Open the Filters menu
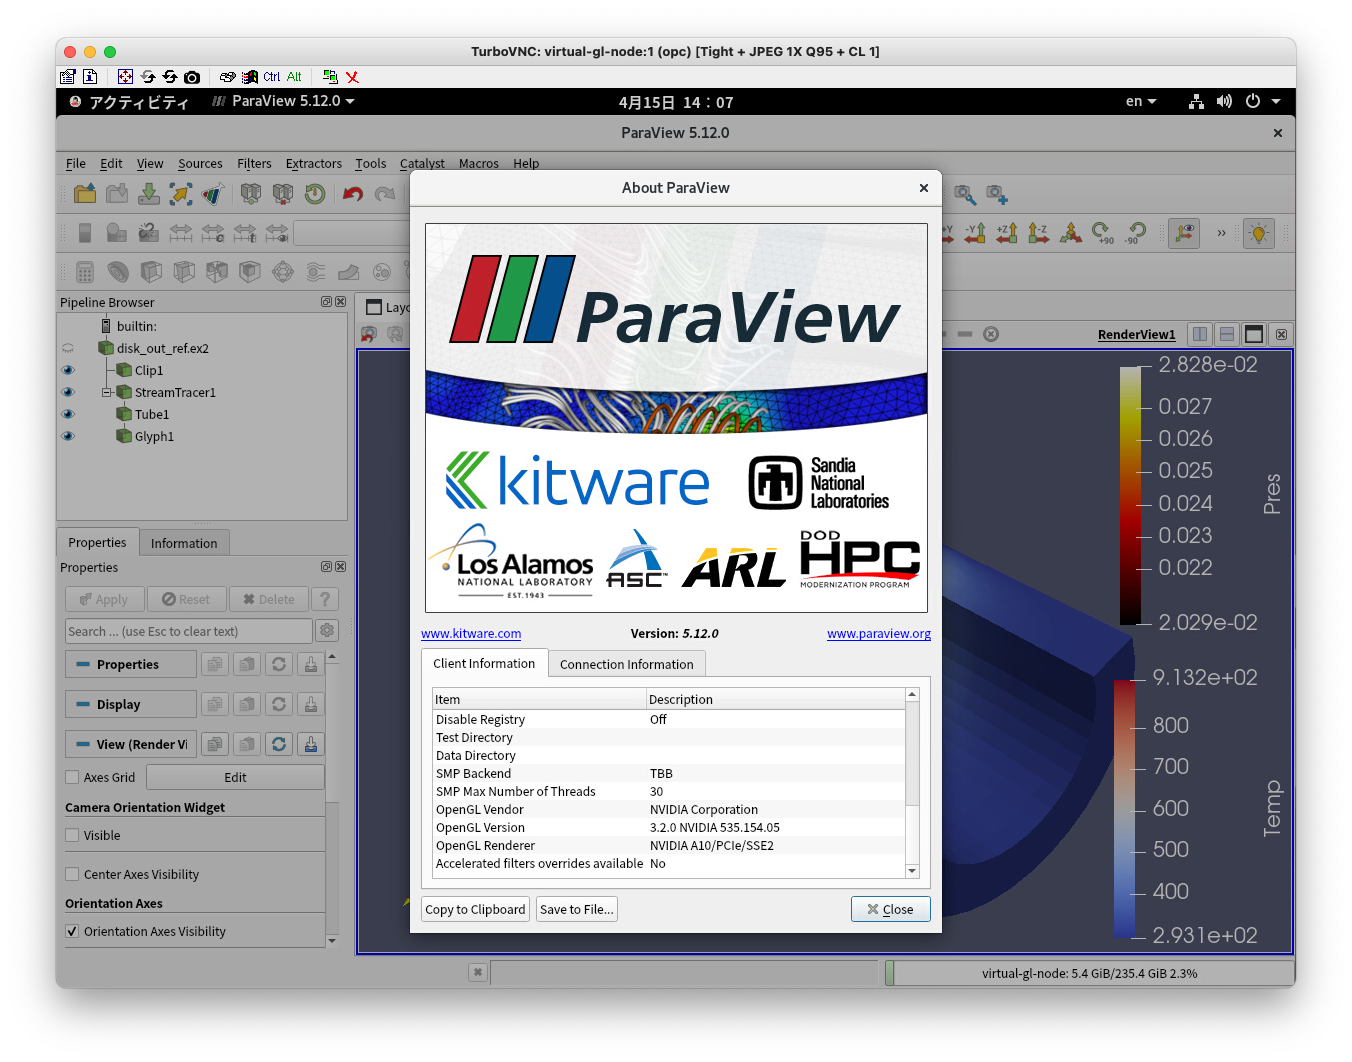 (254, 163)
